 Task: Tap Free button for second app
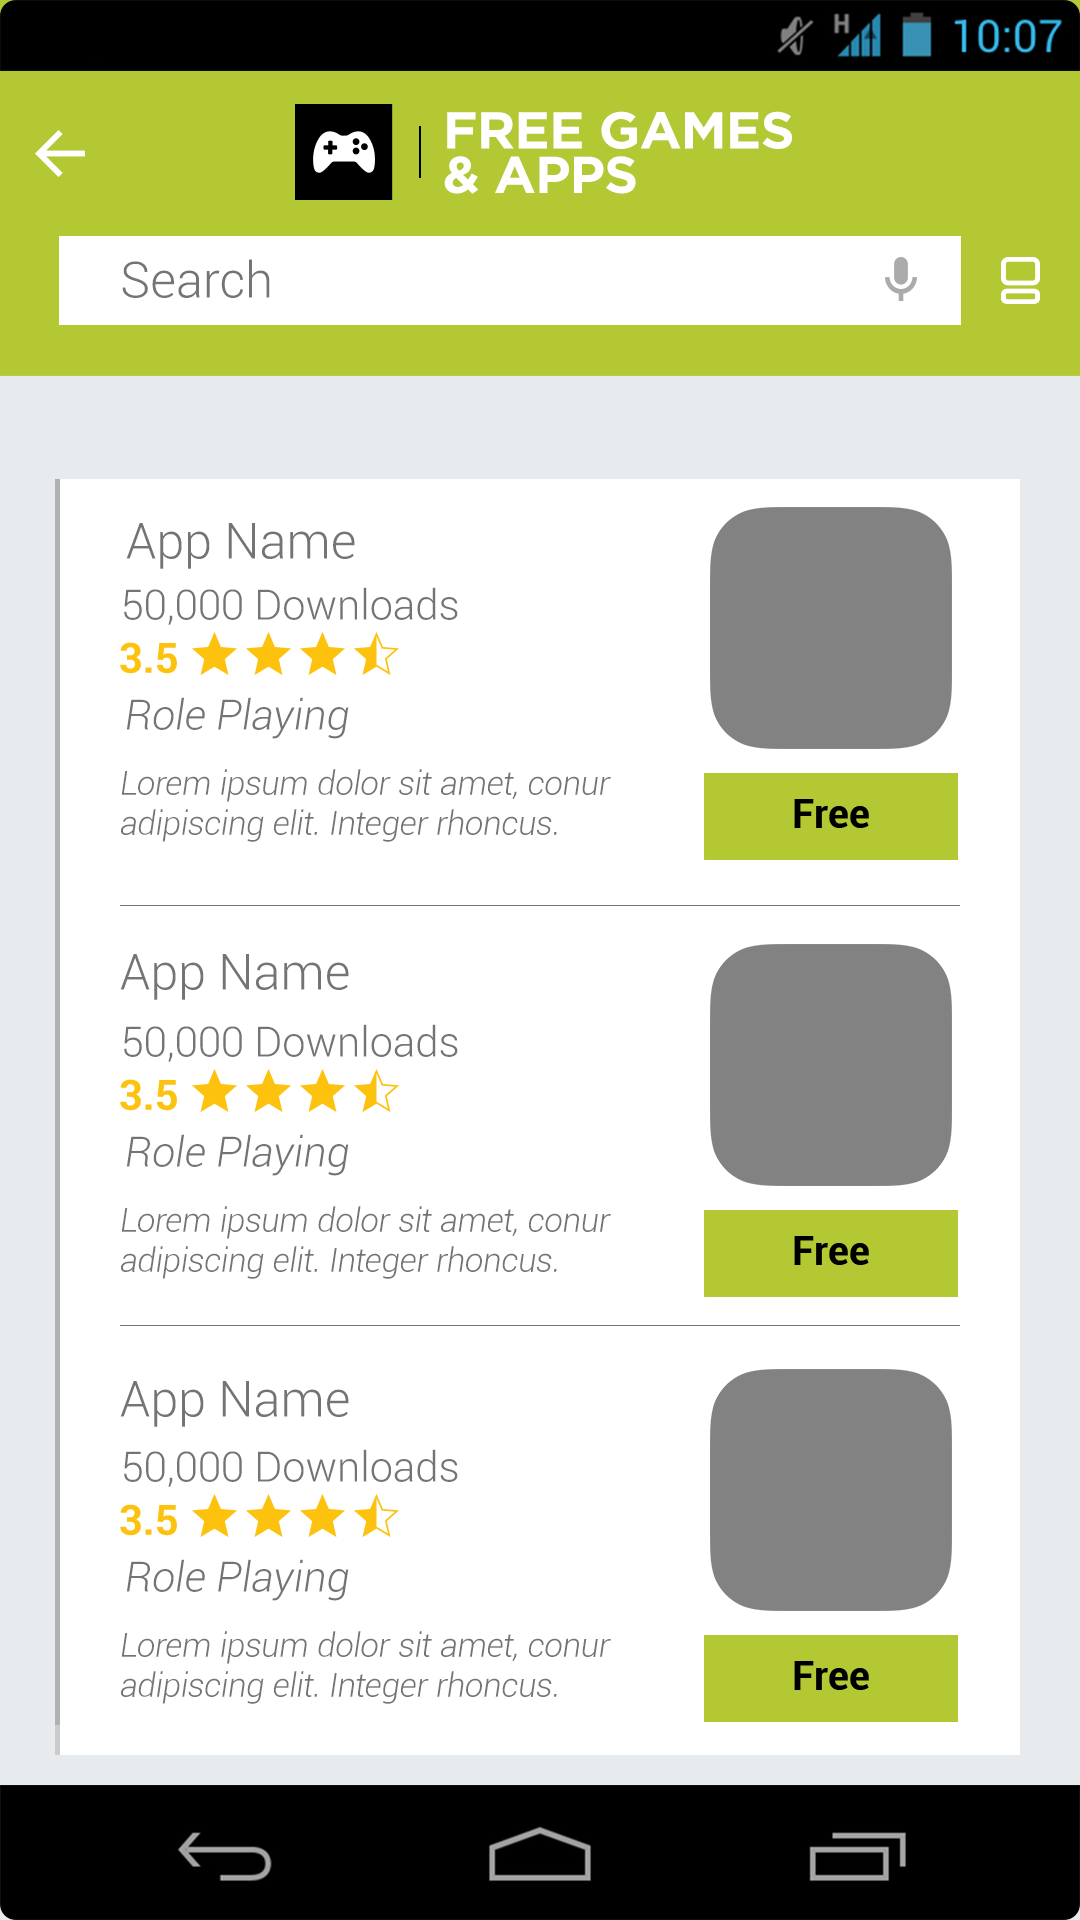click(831, 1253)
